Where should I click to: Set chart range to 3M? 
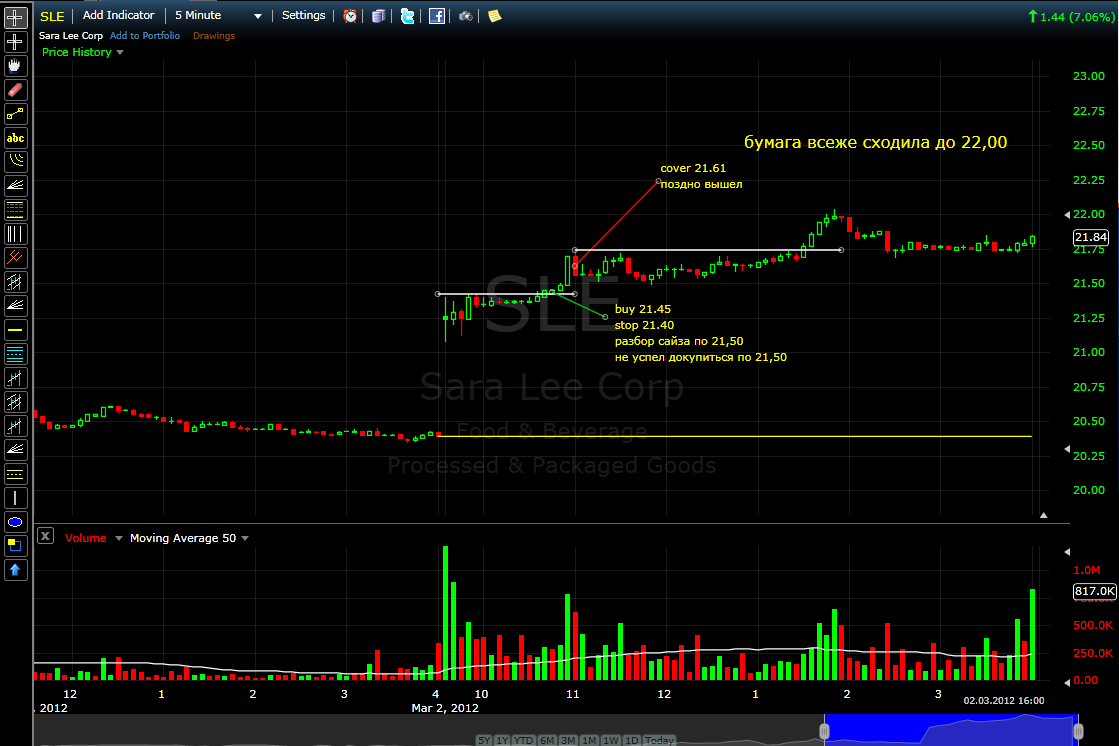[568, 740]
